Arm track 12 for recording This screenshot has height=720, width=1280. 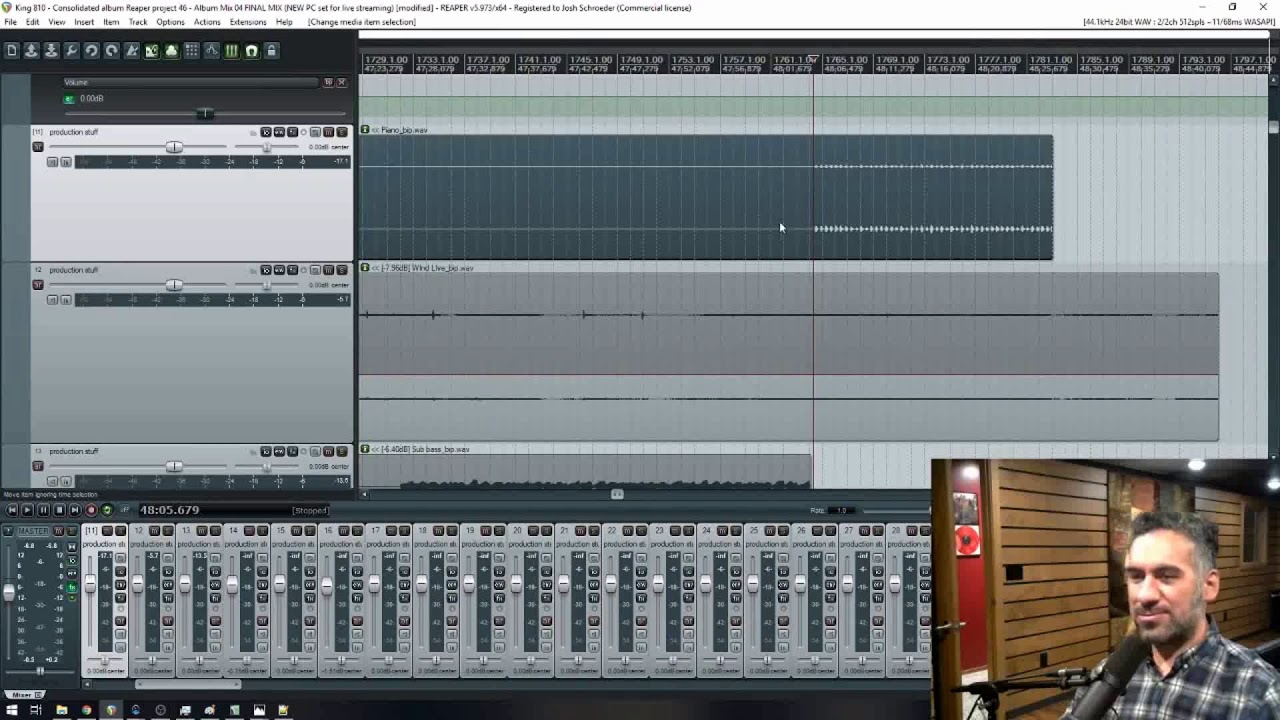[x=38, y=285]
